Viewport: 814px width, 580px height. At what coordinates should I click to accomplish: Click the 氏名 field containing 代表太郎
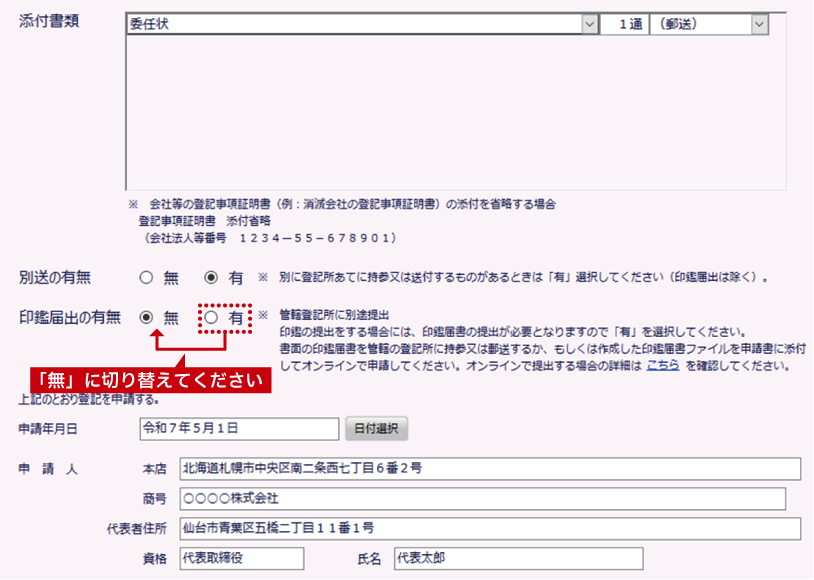click(518, 558)
